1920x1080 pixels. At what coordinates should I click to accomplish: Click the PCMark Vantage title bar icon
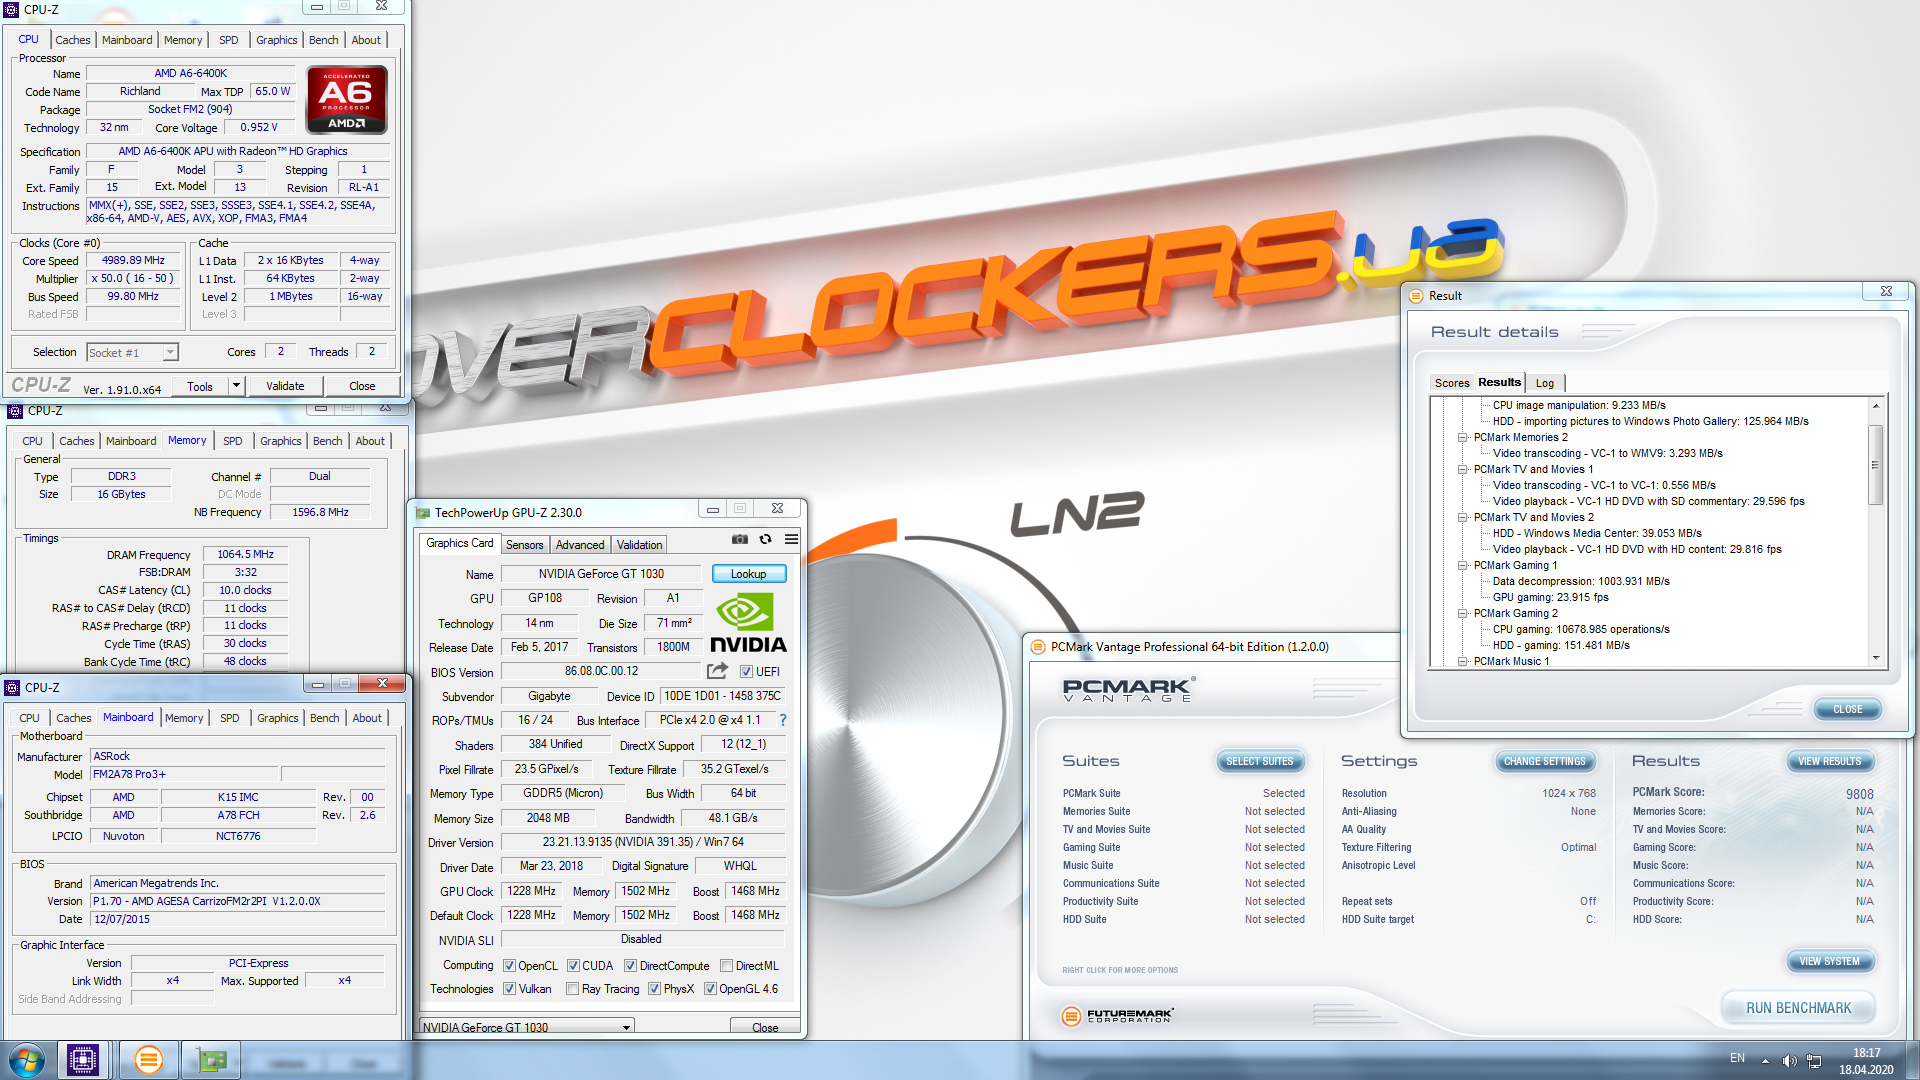coord(1038,647)
